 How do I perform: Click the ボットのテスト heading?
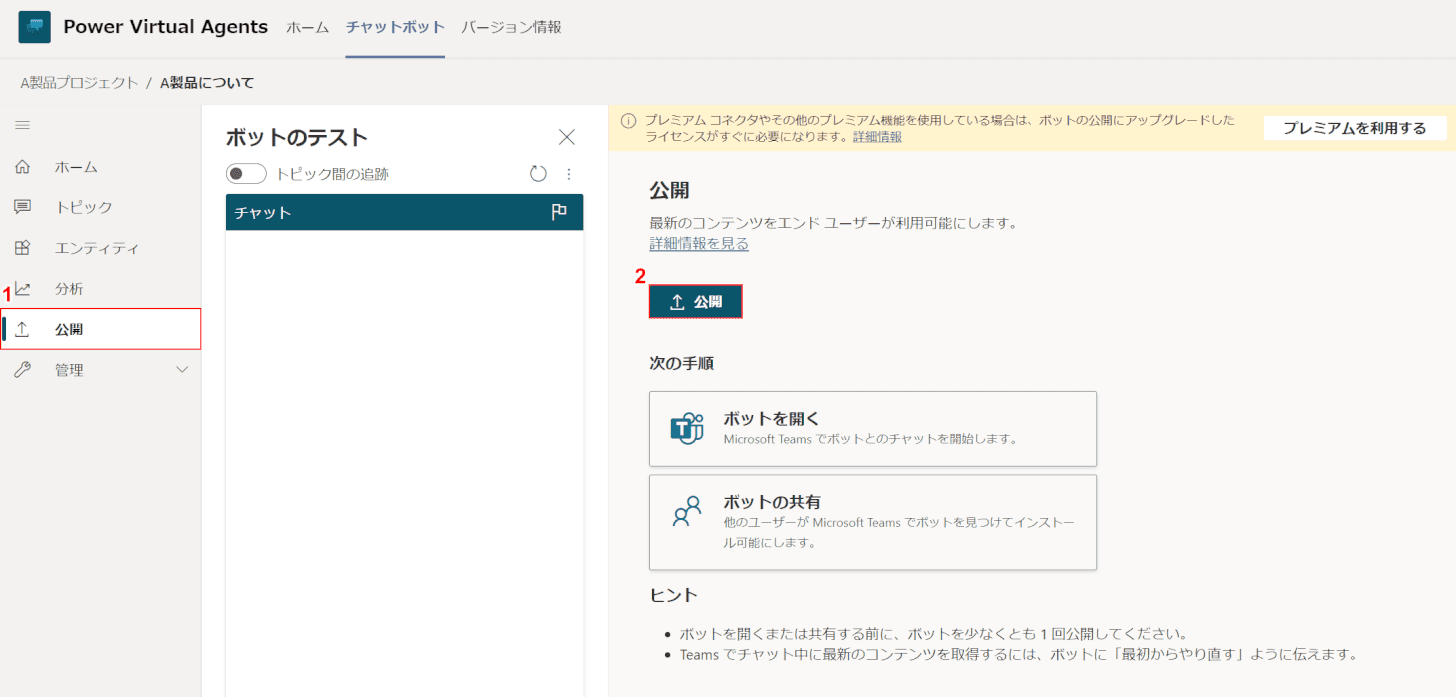coord(297,137)
